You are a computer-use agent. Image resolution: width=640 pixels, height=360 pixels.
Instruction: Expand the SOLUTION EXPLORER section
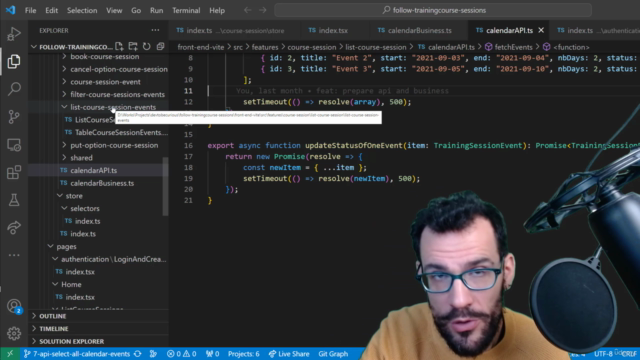click(68, 341)
